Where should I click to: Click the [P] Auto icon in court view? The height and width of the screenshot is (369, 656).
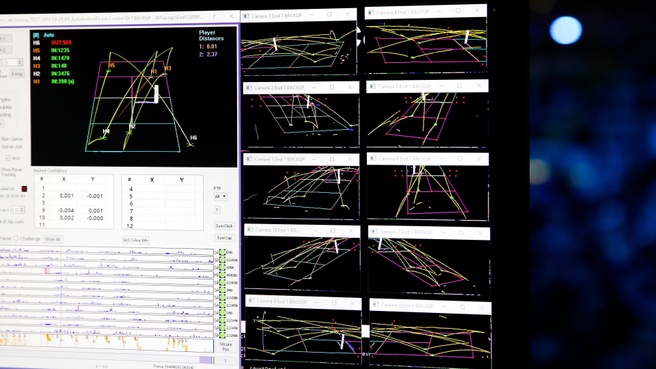coord(36,35)
